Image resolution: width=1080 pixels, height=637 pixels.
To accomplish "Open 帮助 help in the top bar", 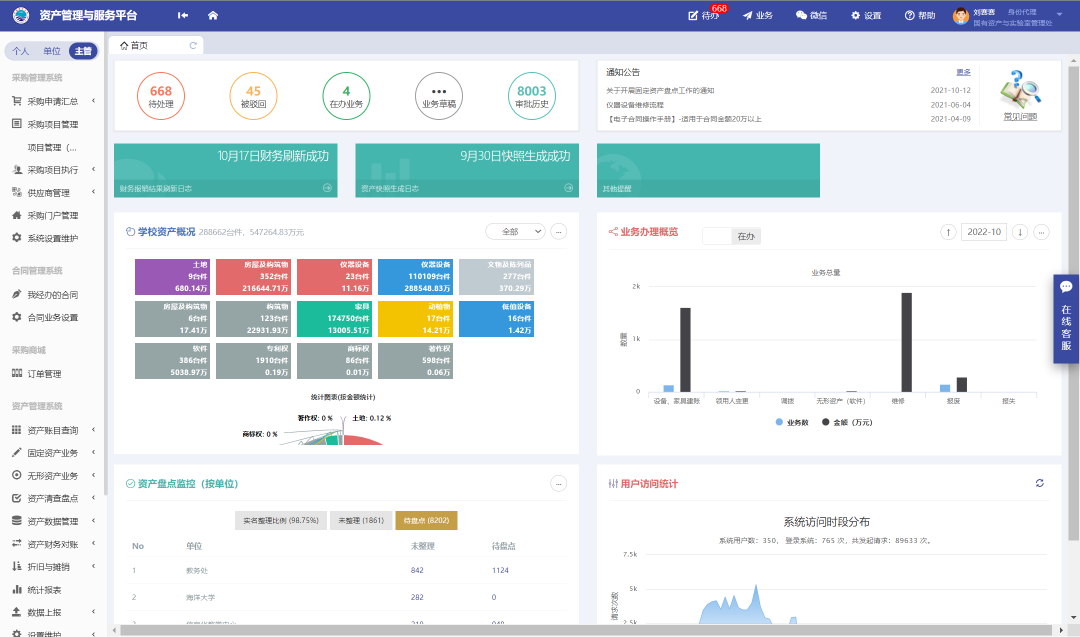I will click(x=920, y=15).
